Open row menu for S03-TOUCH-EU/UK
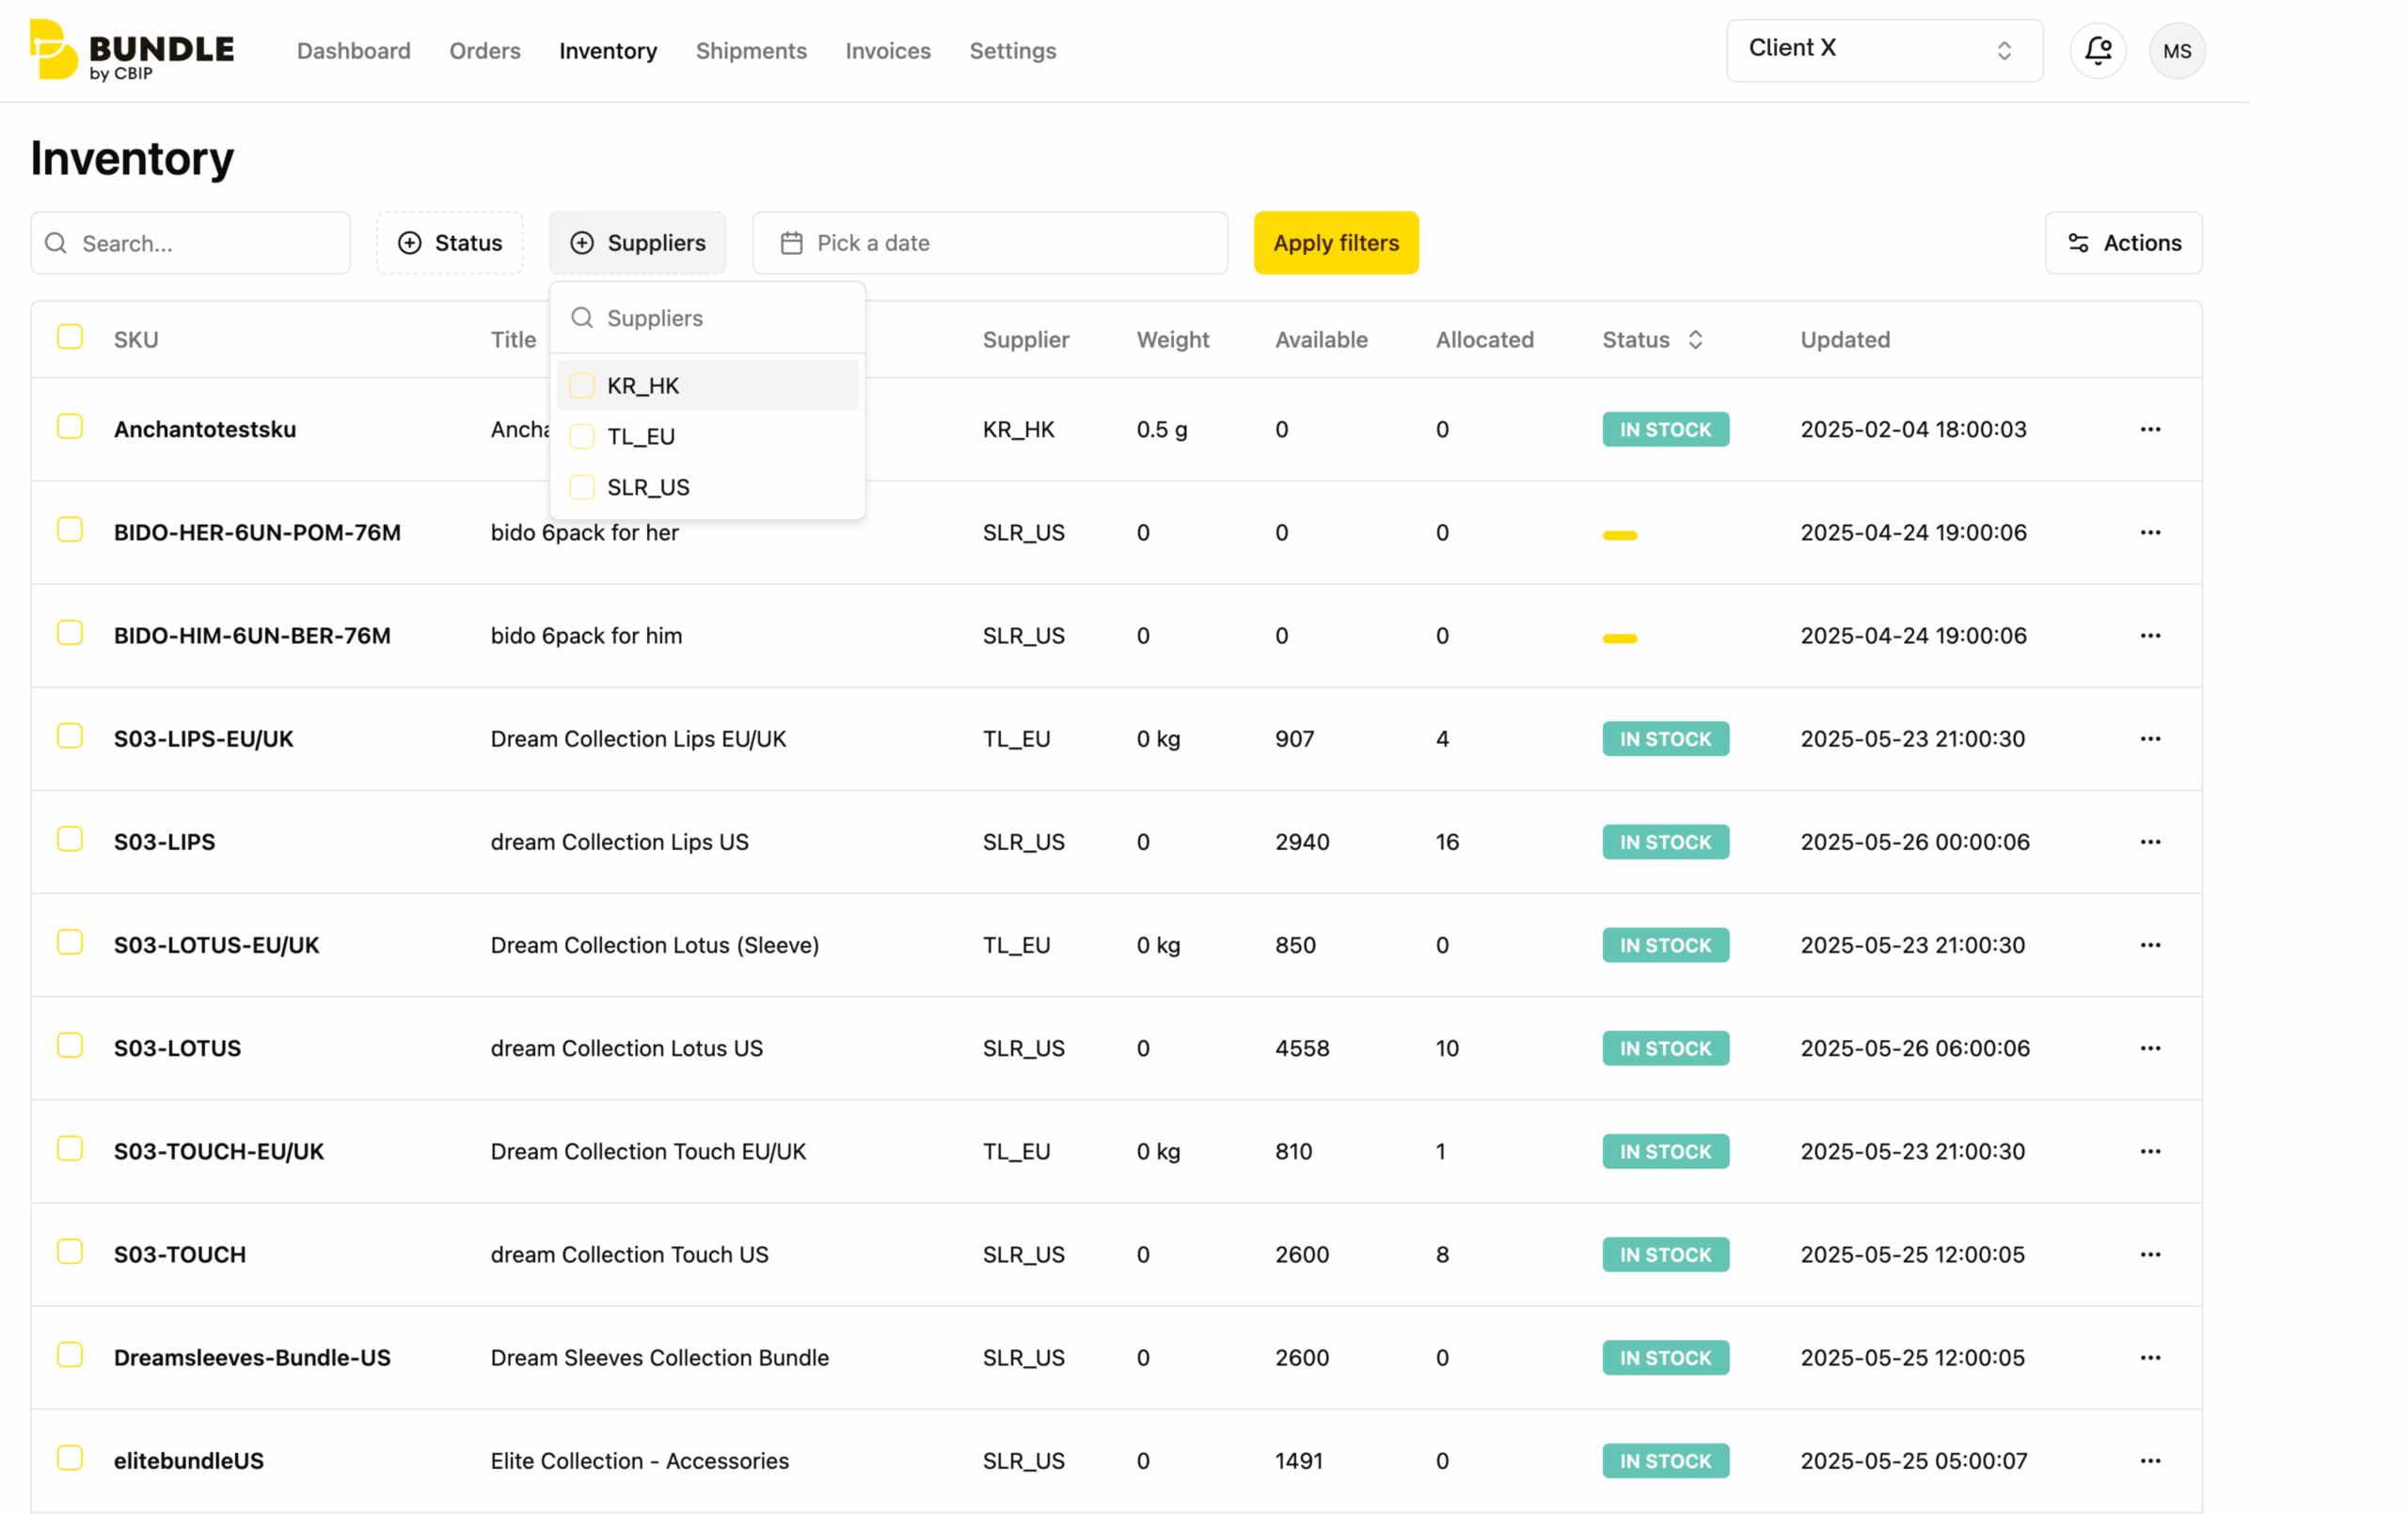The width and height of the screenshot is (2408, 1514). [2150, 1150]
